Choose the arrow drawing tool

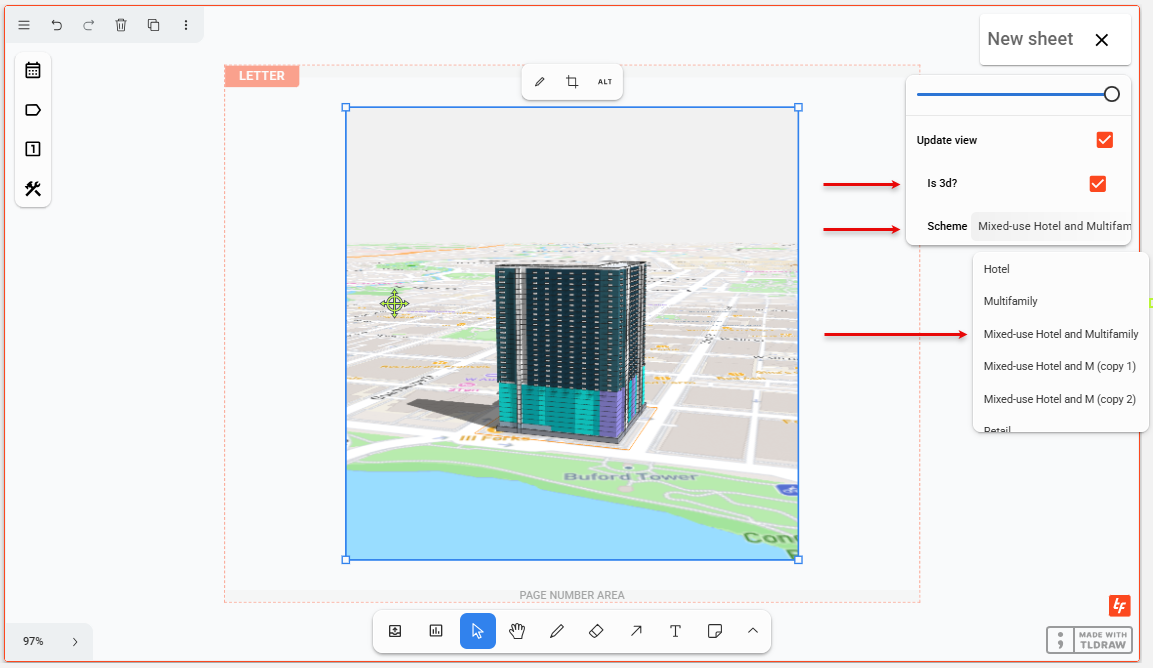point(636,631)
